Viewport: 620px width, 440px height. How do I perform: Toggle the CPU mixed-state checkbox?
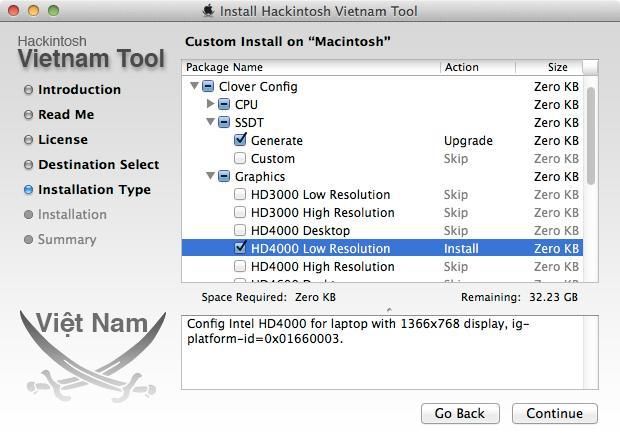[x=224, y=104]
